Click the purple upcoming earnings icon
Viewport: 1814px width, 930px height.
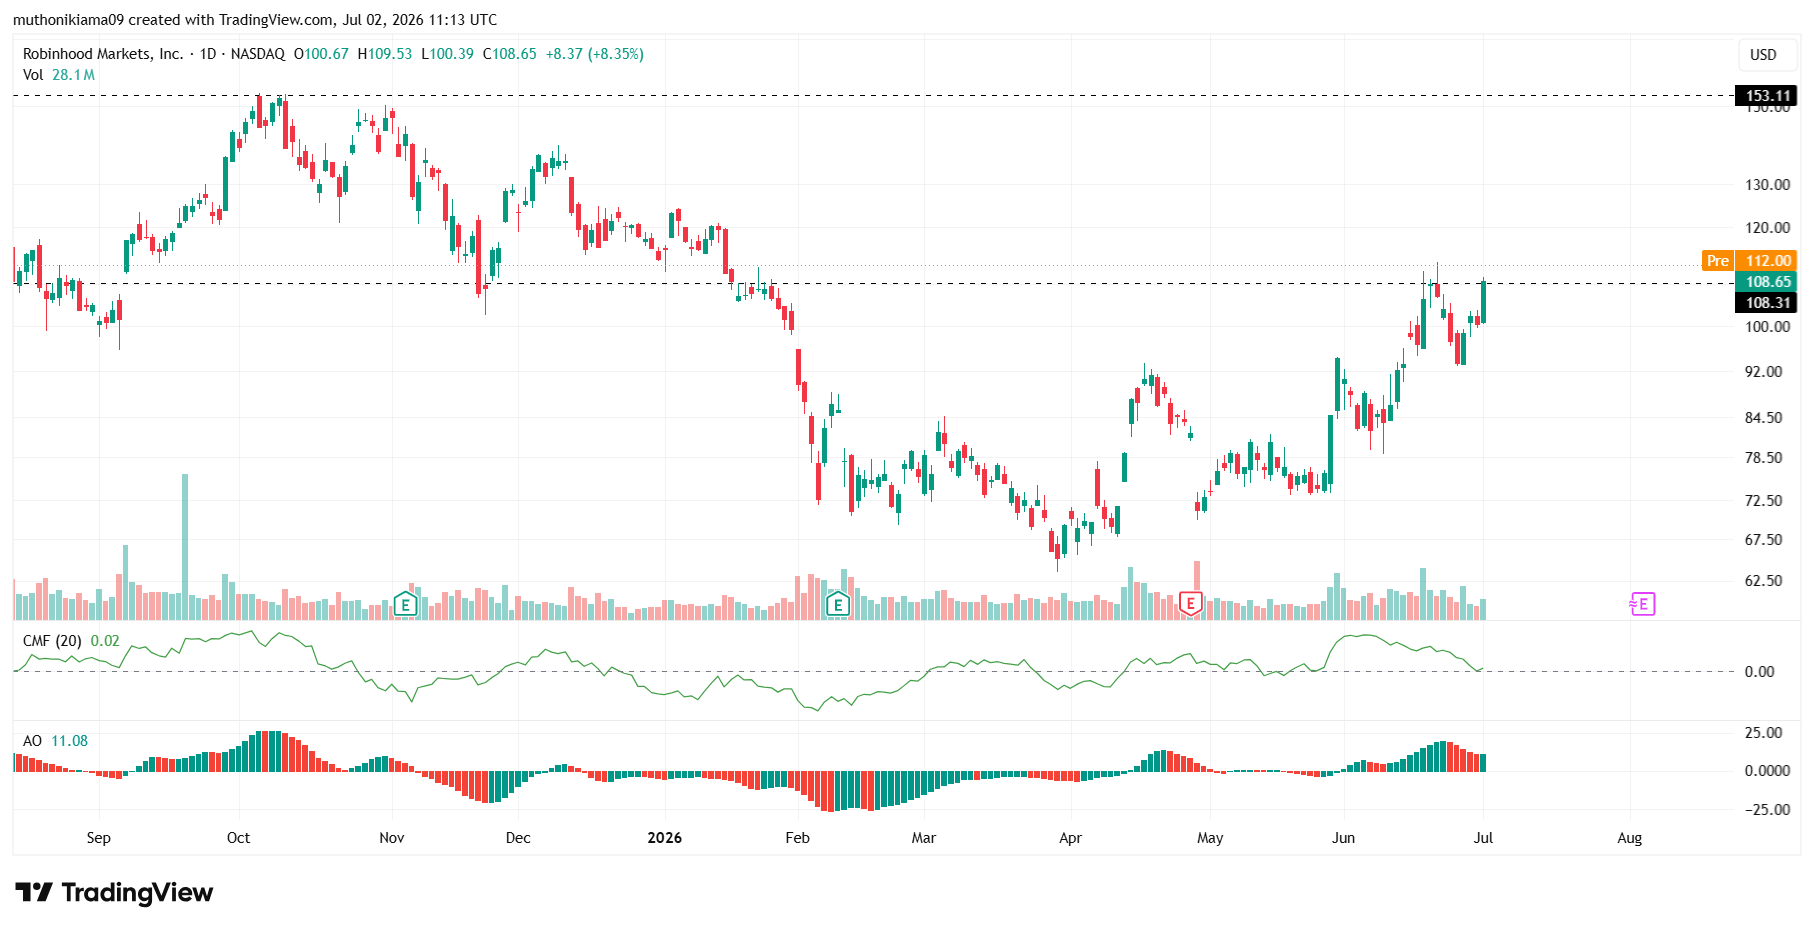(x=1642, y=603)
